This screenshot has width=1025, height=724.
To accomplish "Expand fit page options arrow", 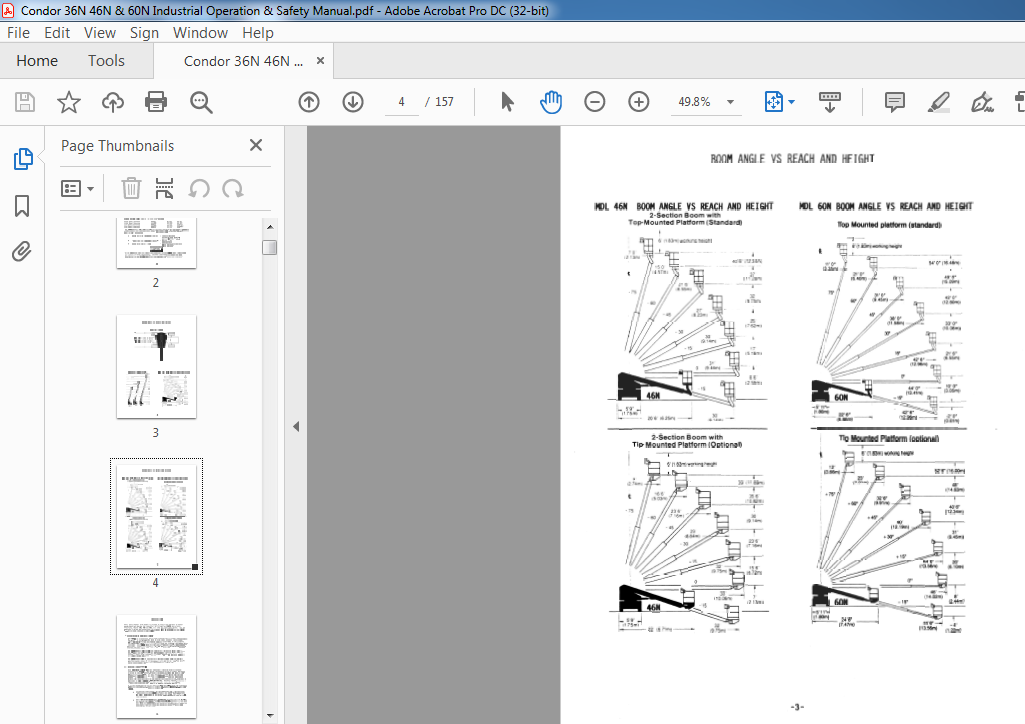I will tap(792, 102).
